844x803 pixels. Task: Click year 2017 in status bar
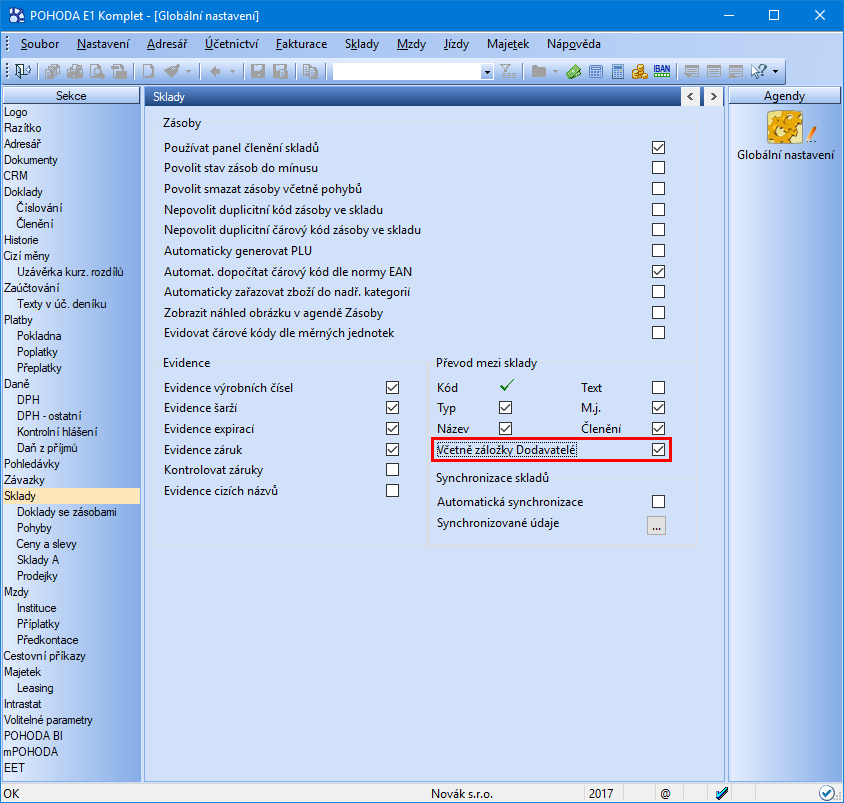coord(601,793)
